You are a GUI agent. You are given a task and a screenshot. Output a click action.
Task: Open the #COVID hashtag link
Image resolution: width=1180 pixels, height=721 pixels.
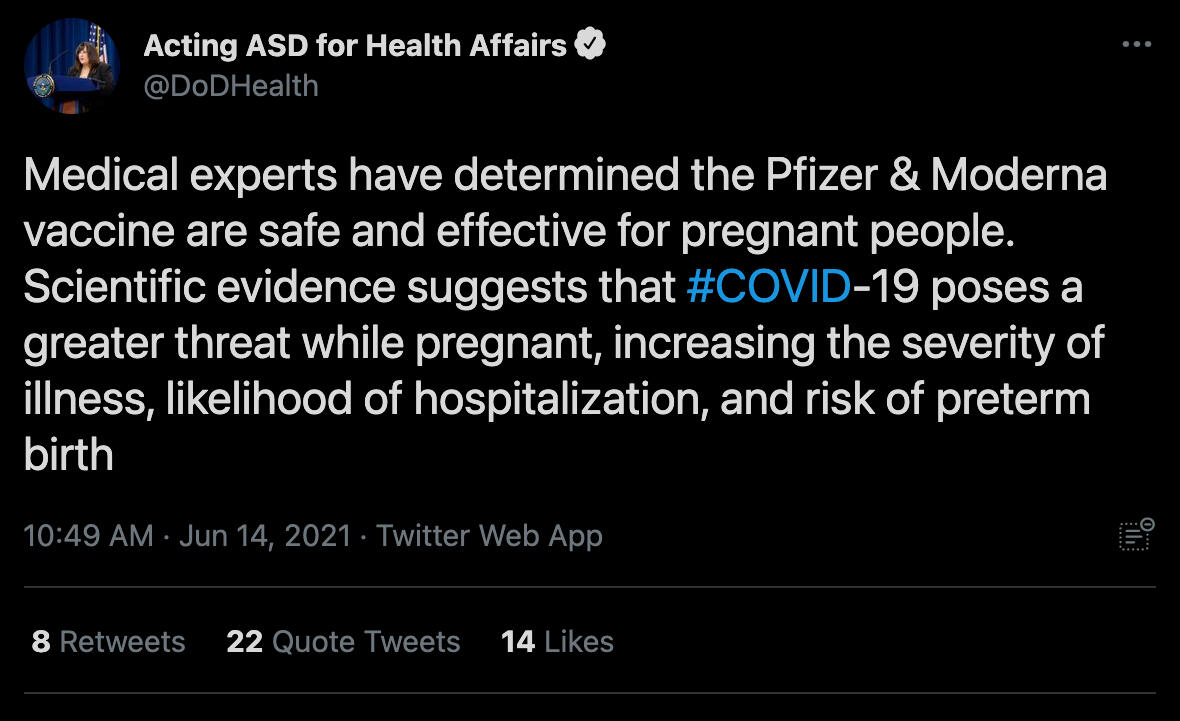pyautogui.click(x=769, y=287)
